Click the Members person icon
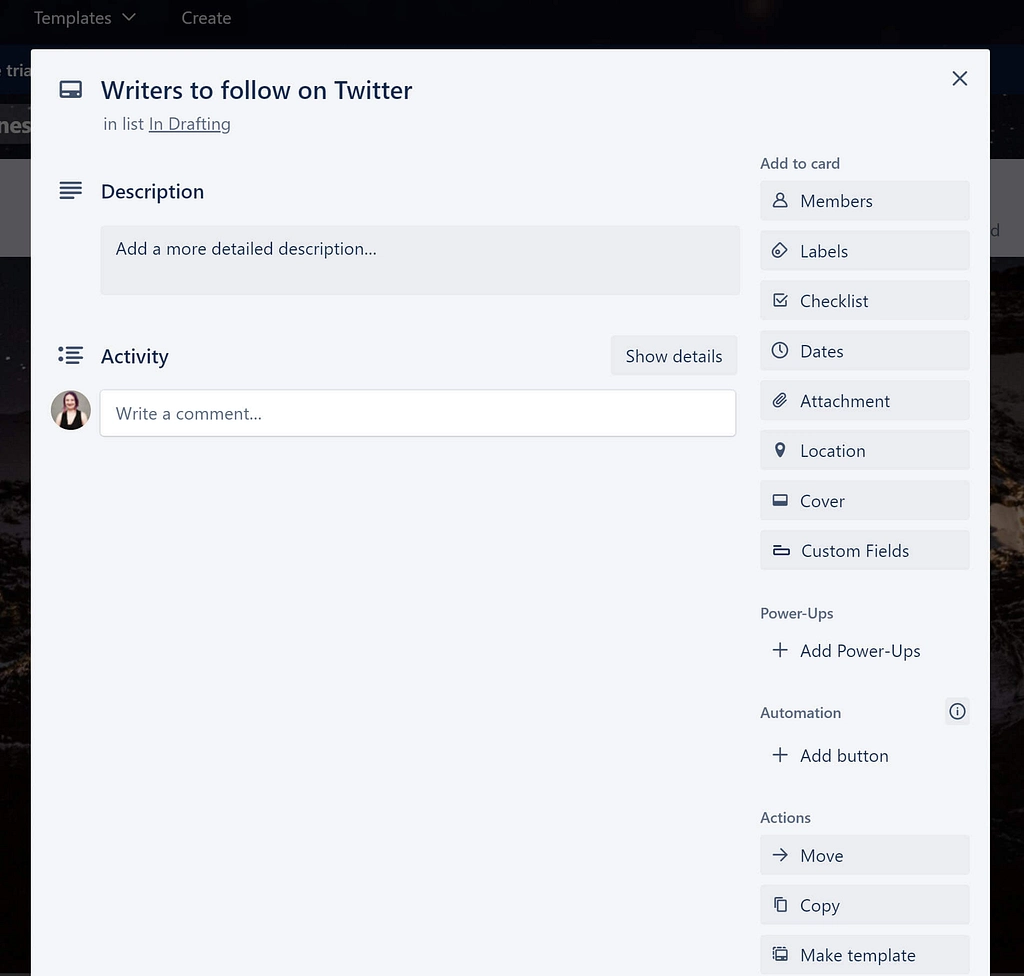This screenshot has height=976, width=1024. click(780, 200)
